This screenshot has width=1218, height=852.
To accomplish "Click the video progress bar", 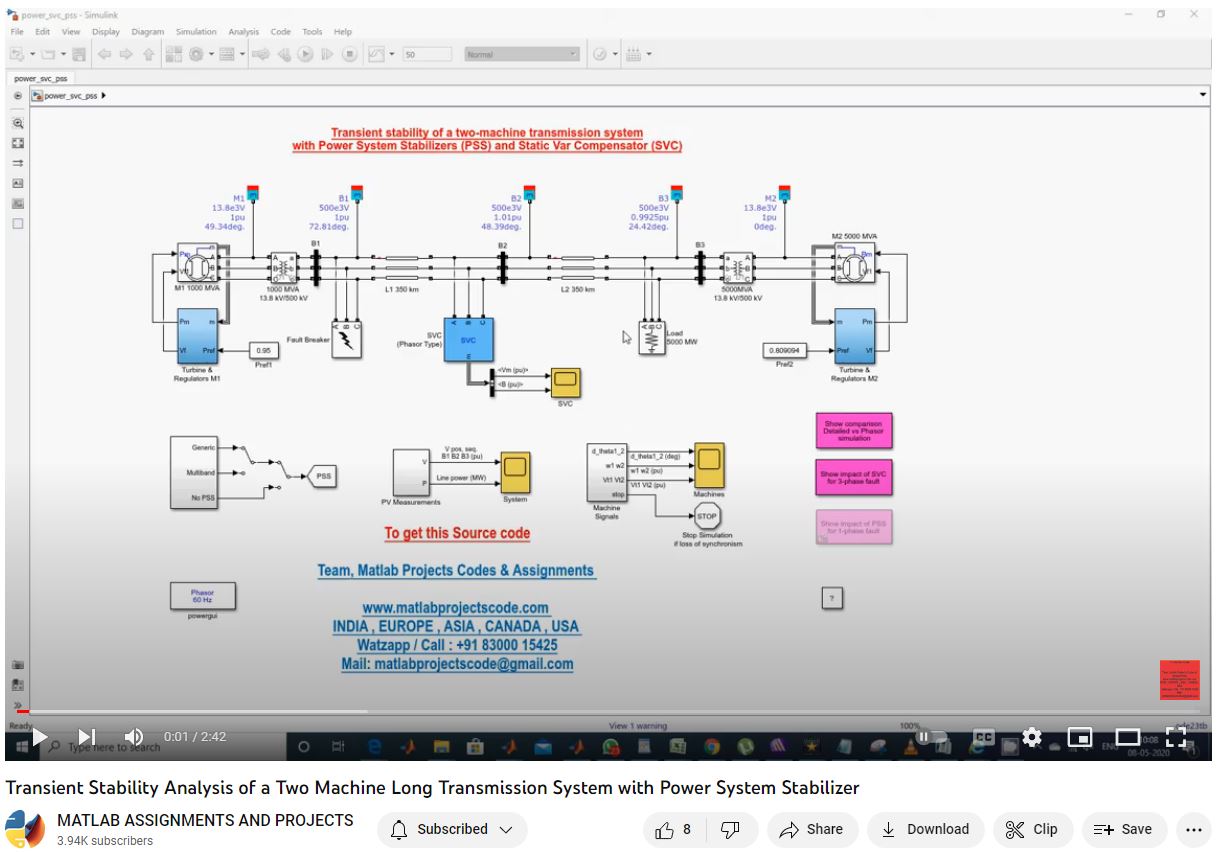I will [600, 712].
